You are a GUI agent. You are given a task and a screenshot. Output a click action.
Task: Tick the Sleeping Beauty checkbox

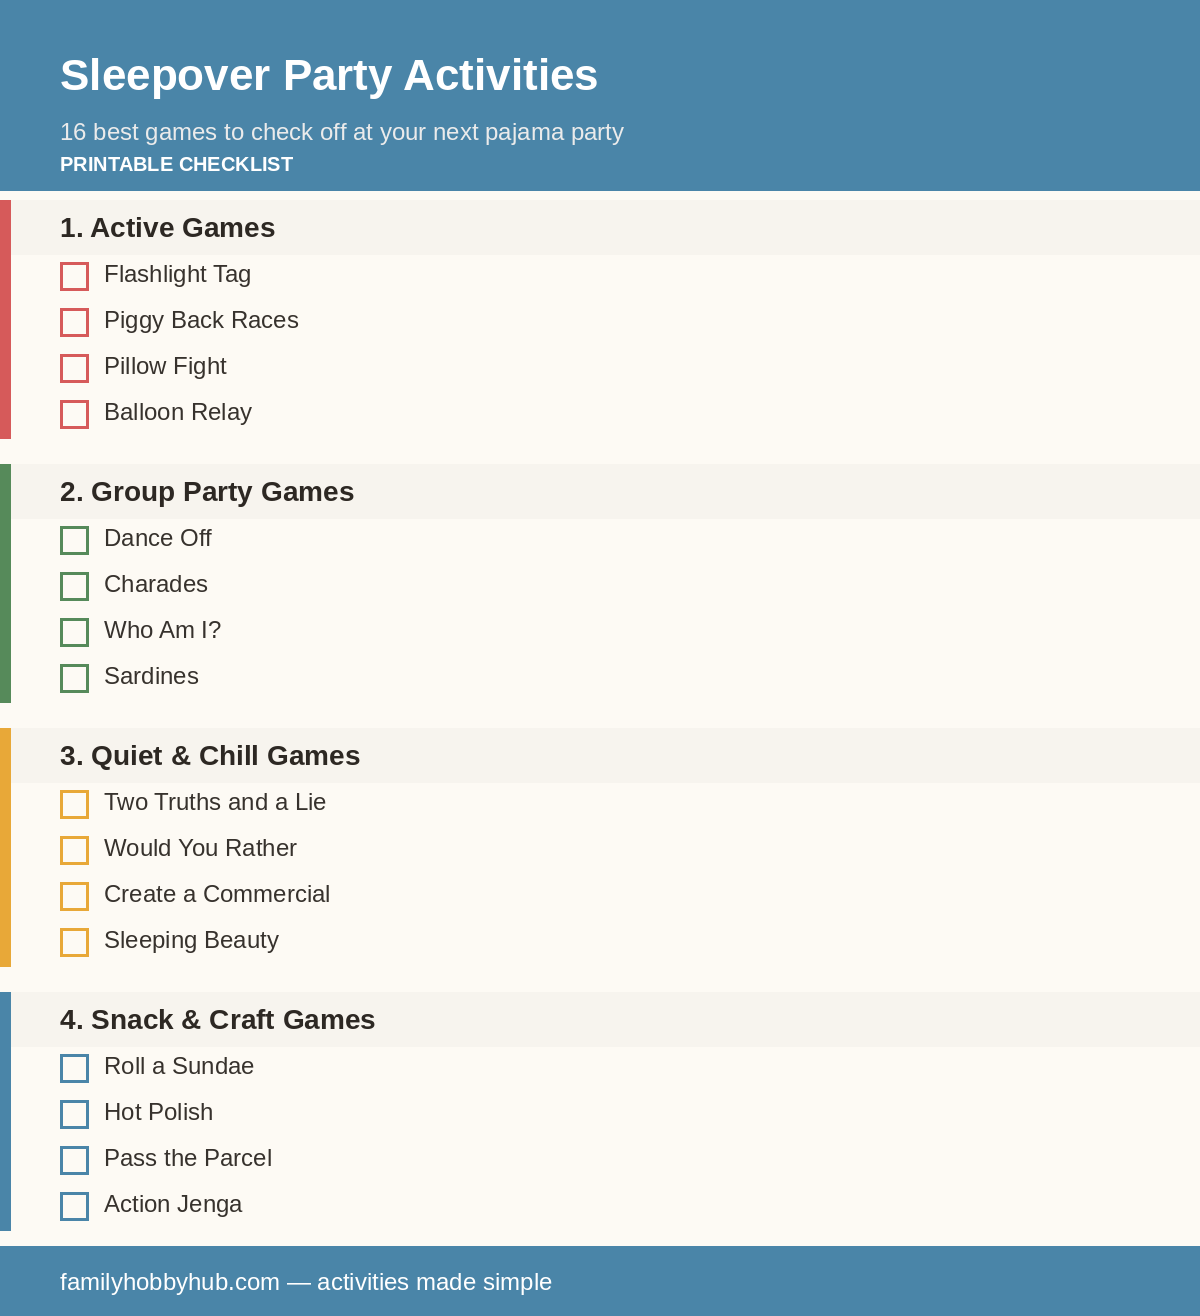74,942
